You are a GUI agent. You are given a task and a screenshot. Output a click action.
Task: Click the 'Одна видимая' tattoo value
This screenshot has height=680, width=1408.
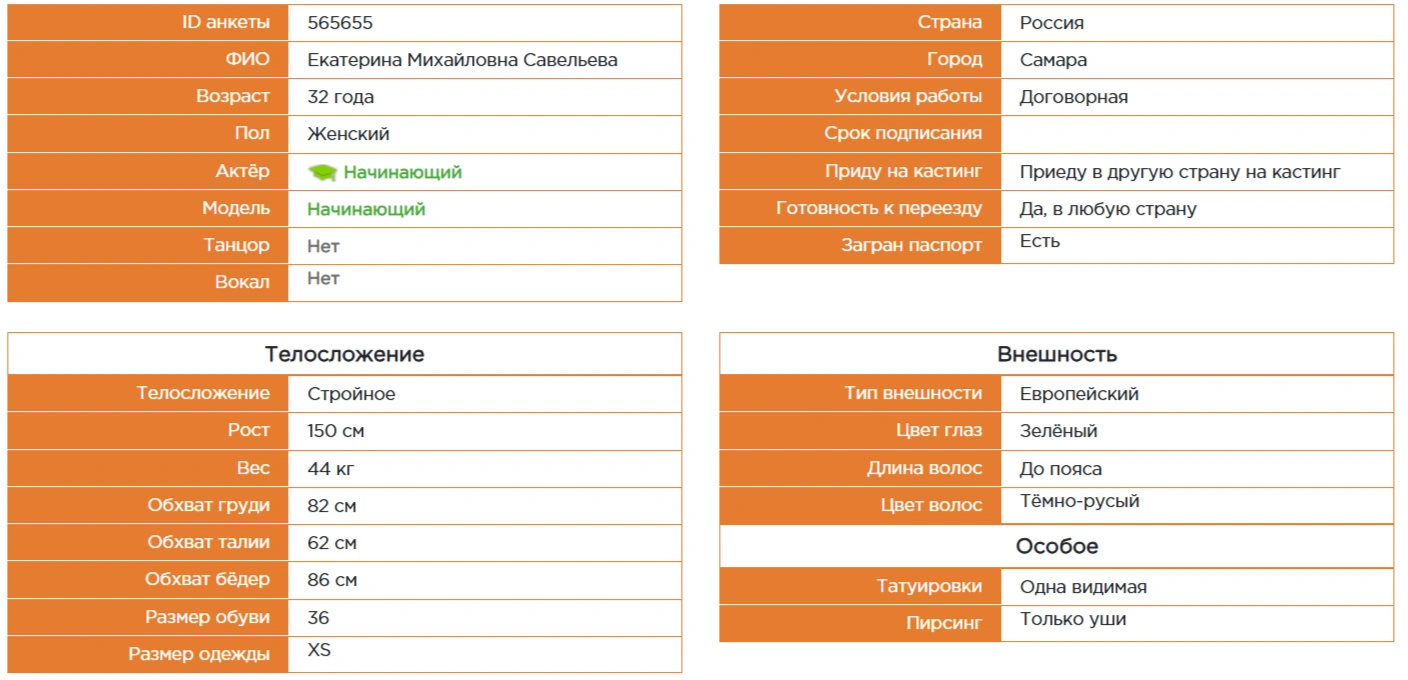(x=1083, y=587)
